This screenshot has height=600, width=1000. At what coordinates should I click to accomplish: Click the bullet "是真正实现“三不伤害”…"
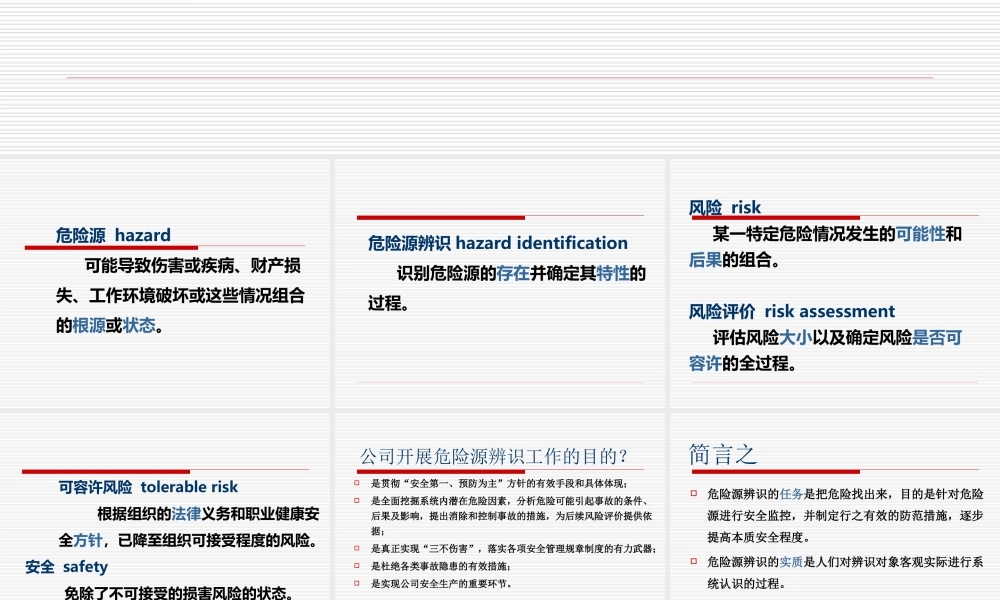click(x=513, y=548)
